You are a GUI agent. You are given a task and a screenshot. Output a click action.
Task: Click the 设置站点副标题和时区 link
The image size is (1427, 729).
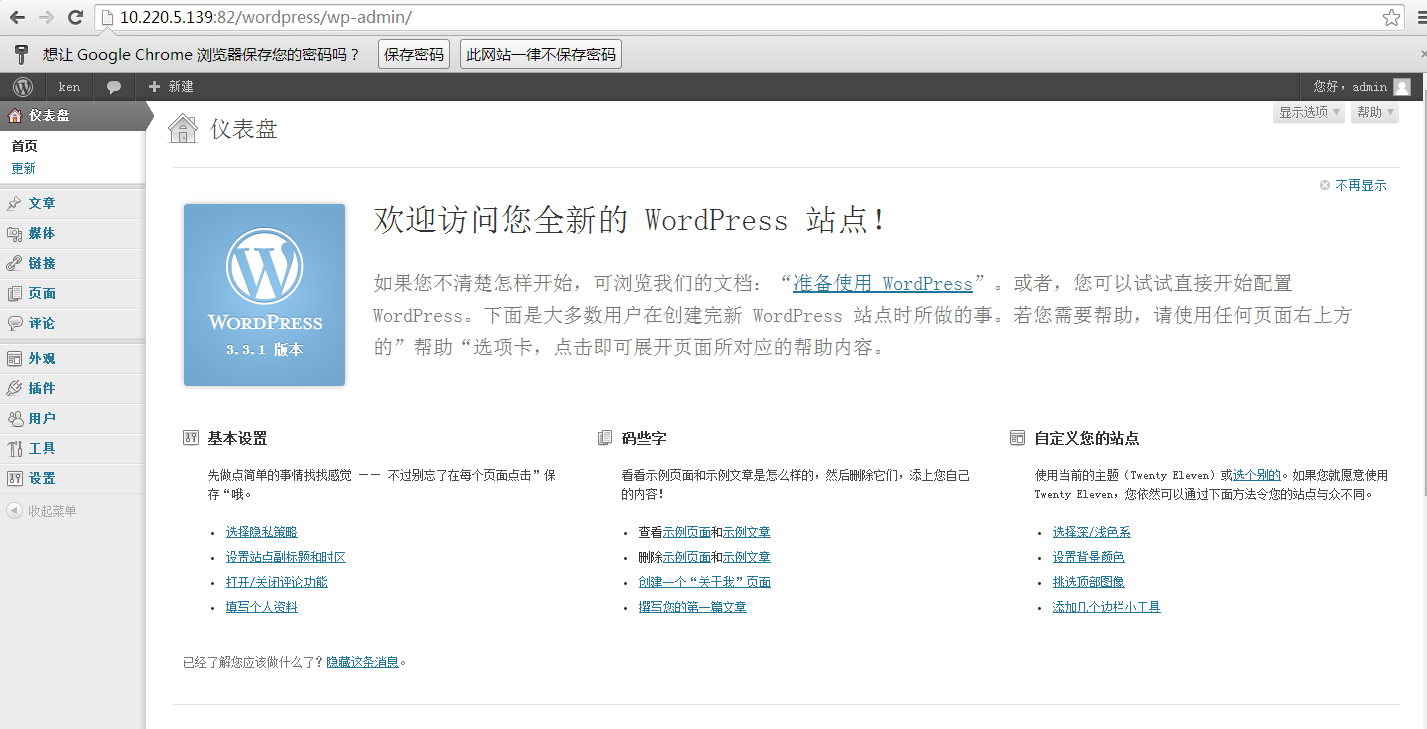(286, 557)
